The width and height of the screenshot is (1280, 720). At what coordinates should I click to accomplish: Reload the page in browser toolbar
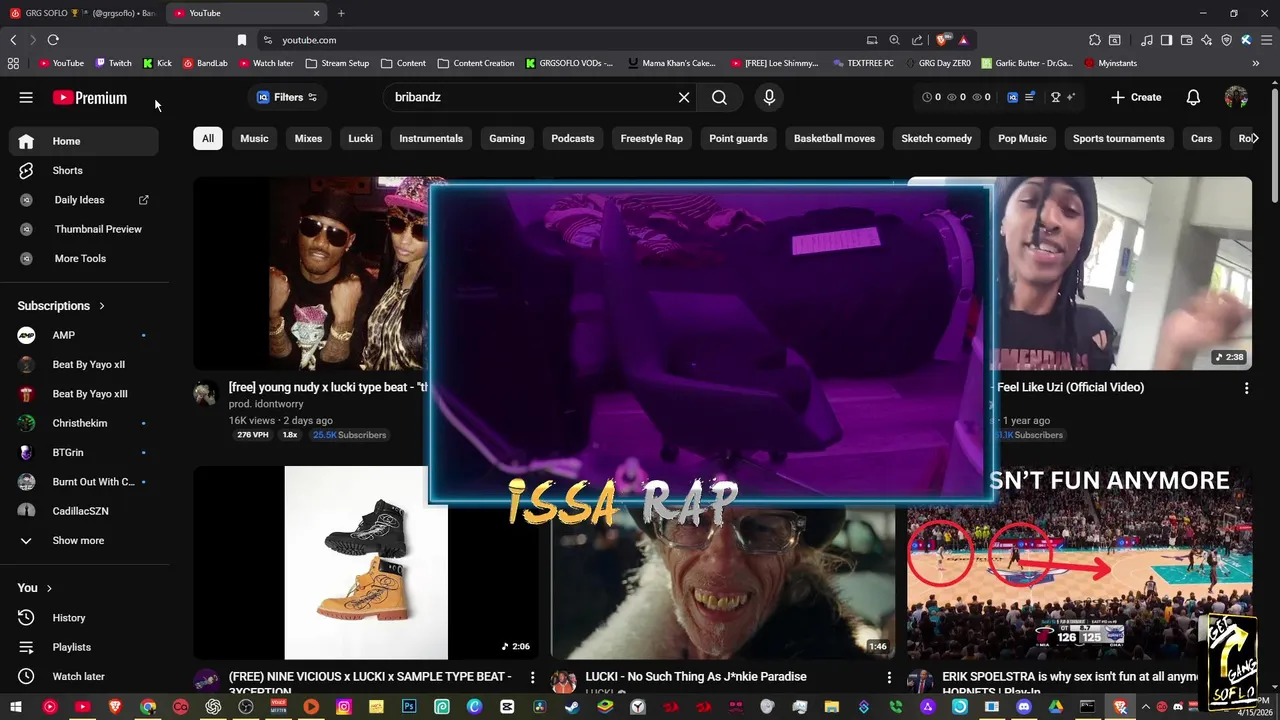[x=53, y=40]
